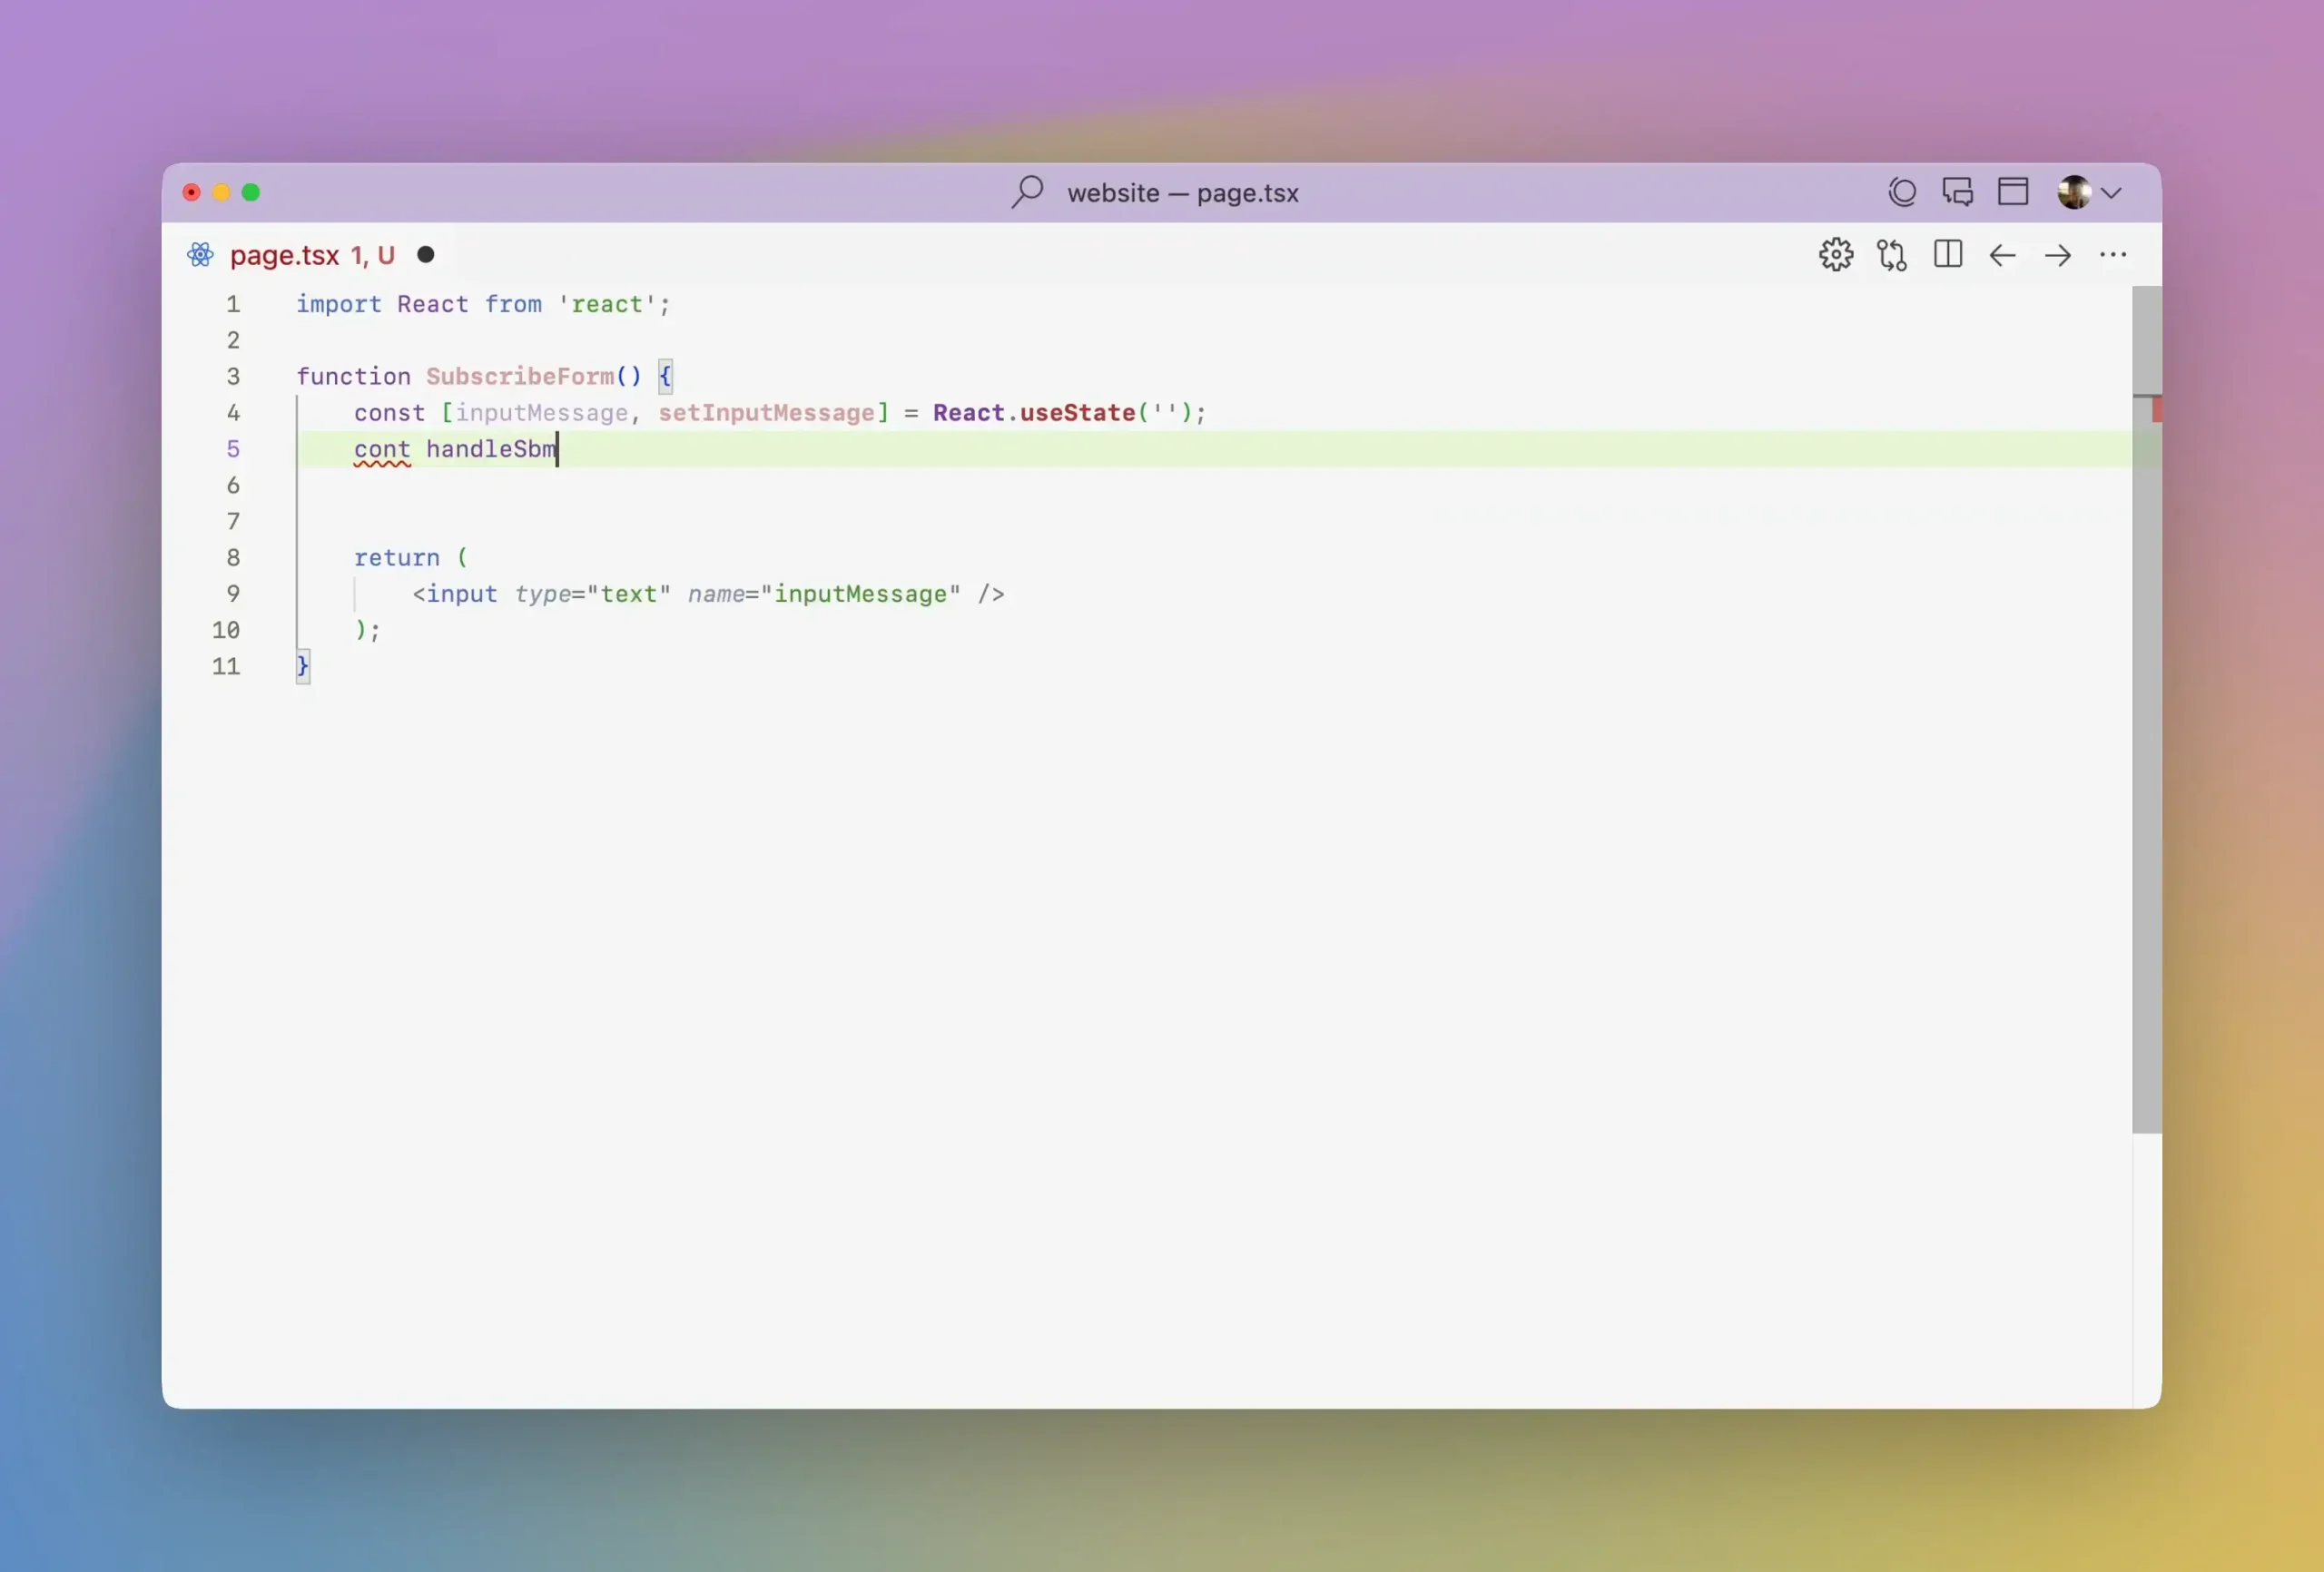Navigate back with the left arrow icon

tap(2003, 255)
